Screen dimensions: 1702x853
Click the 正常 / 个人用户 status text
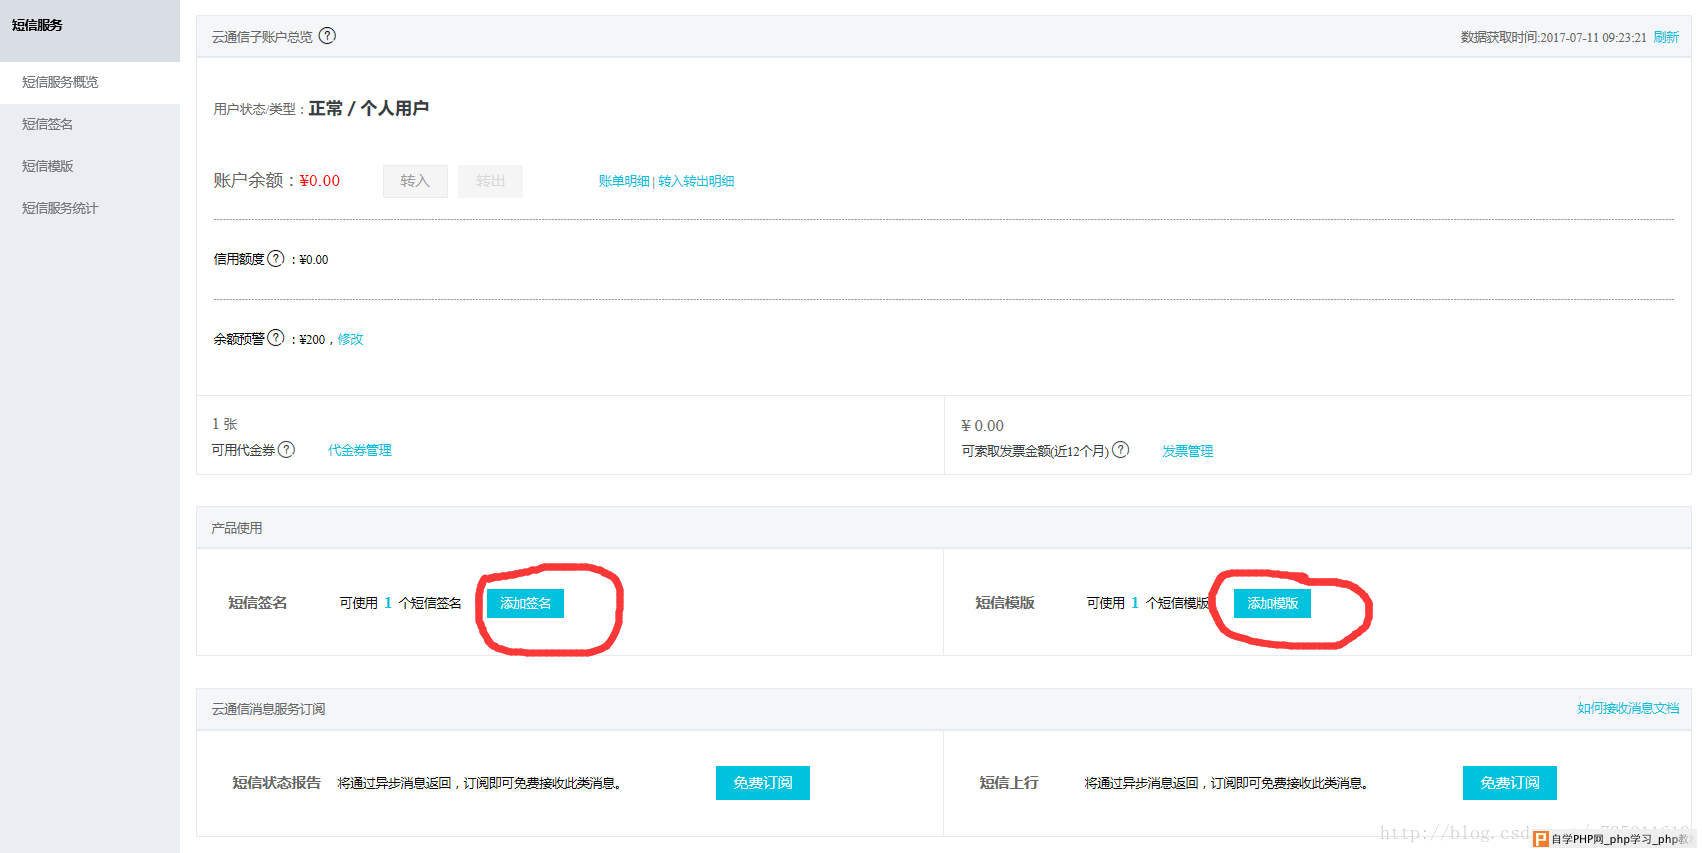pyautogui.click(x=369, y=108)
